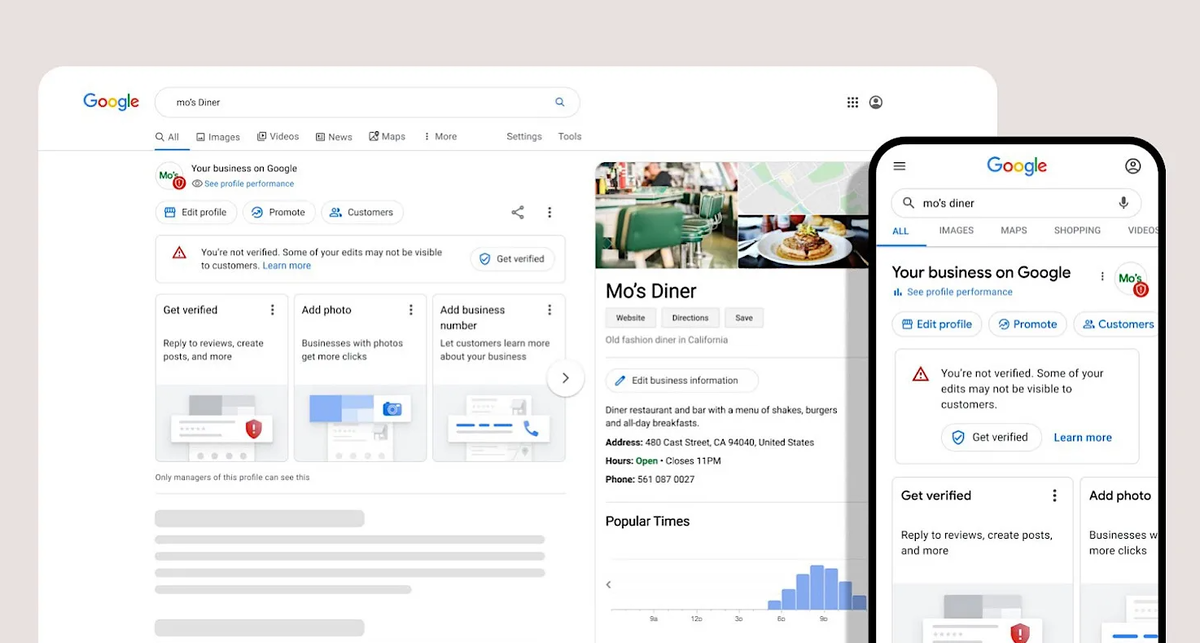
Task: Click Edit business information button
Action: tap(681, 381)
